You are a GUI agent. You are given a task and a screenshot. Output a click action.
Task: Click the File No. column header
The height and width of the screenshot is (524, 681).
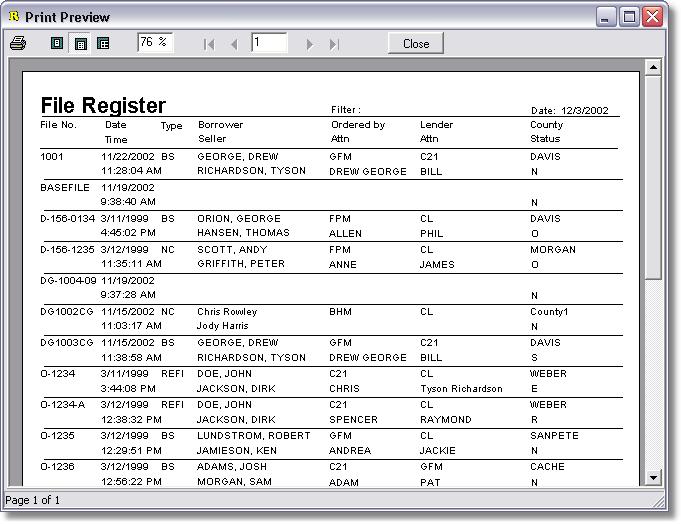[x=58, y=125]
